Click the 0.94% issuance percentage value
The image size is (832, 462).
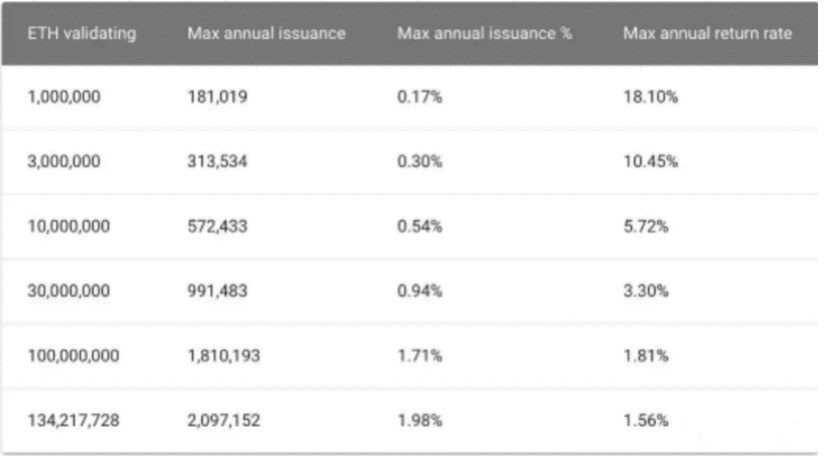click(419, 291)
